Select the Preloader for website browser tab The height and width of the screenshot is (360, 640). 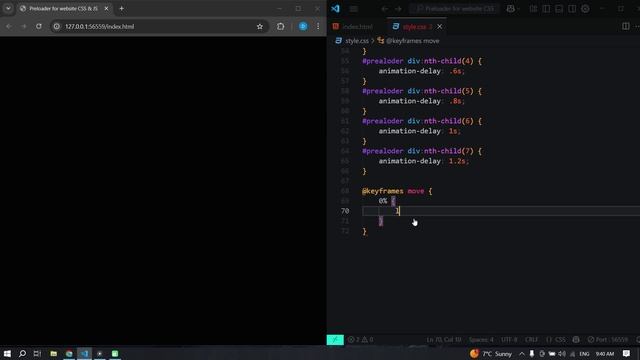[x=65, y=8]
